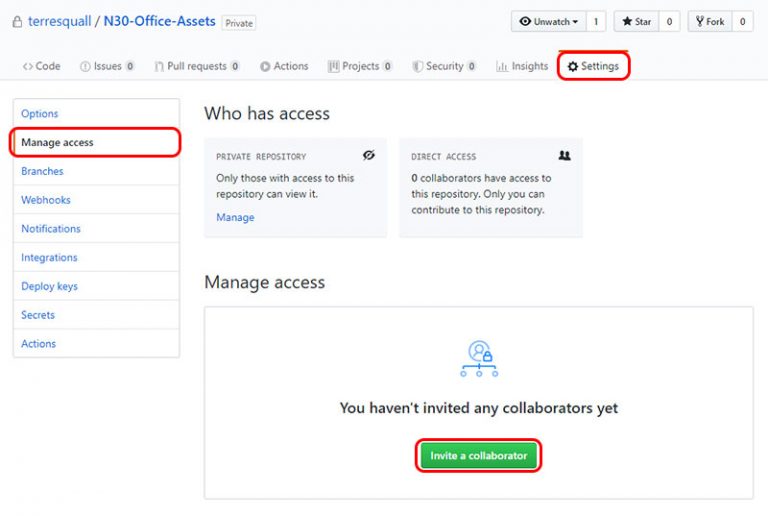
Task: Star the N30-Office-Assets repository
Action: pos(636,21)
